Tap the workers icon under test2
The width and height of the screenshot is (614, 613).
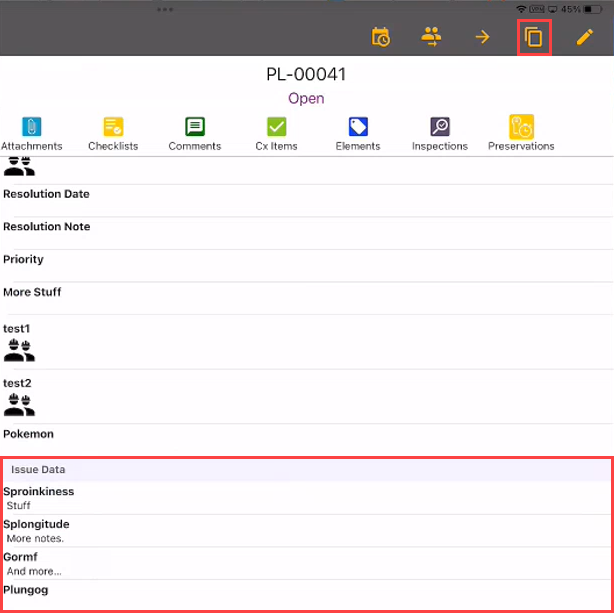click(x=19, y=405)
